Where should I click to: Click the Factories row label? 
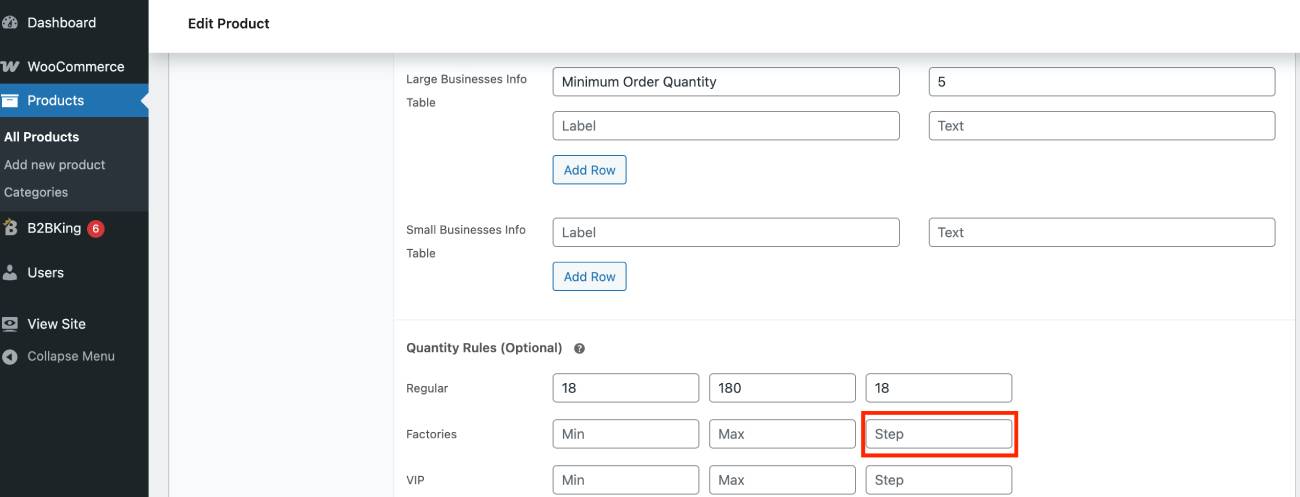[432, 435]
